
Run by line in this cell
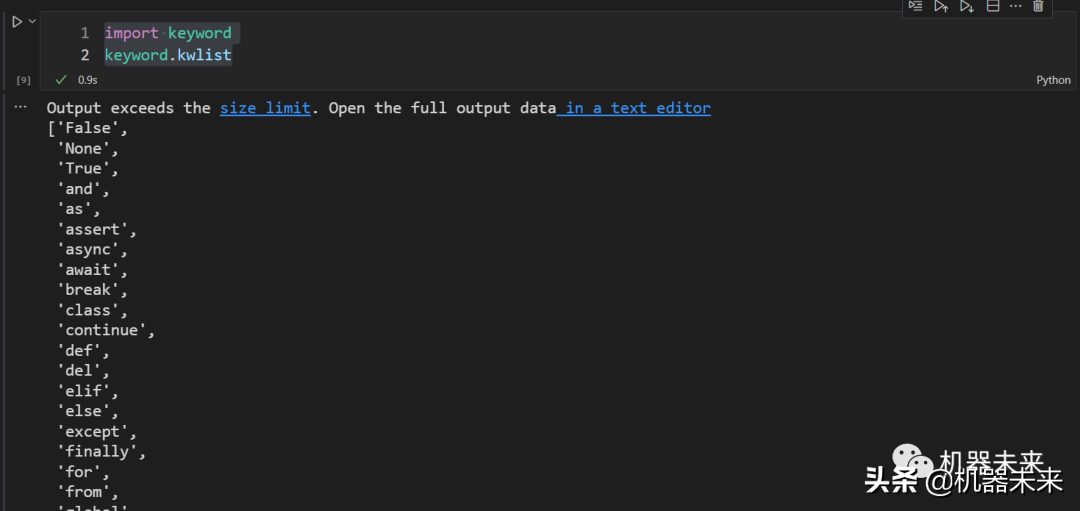pos(915,6)
